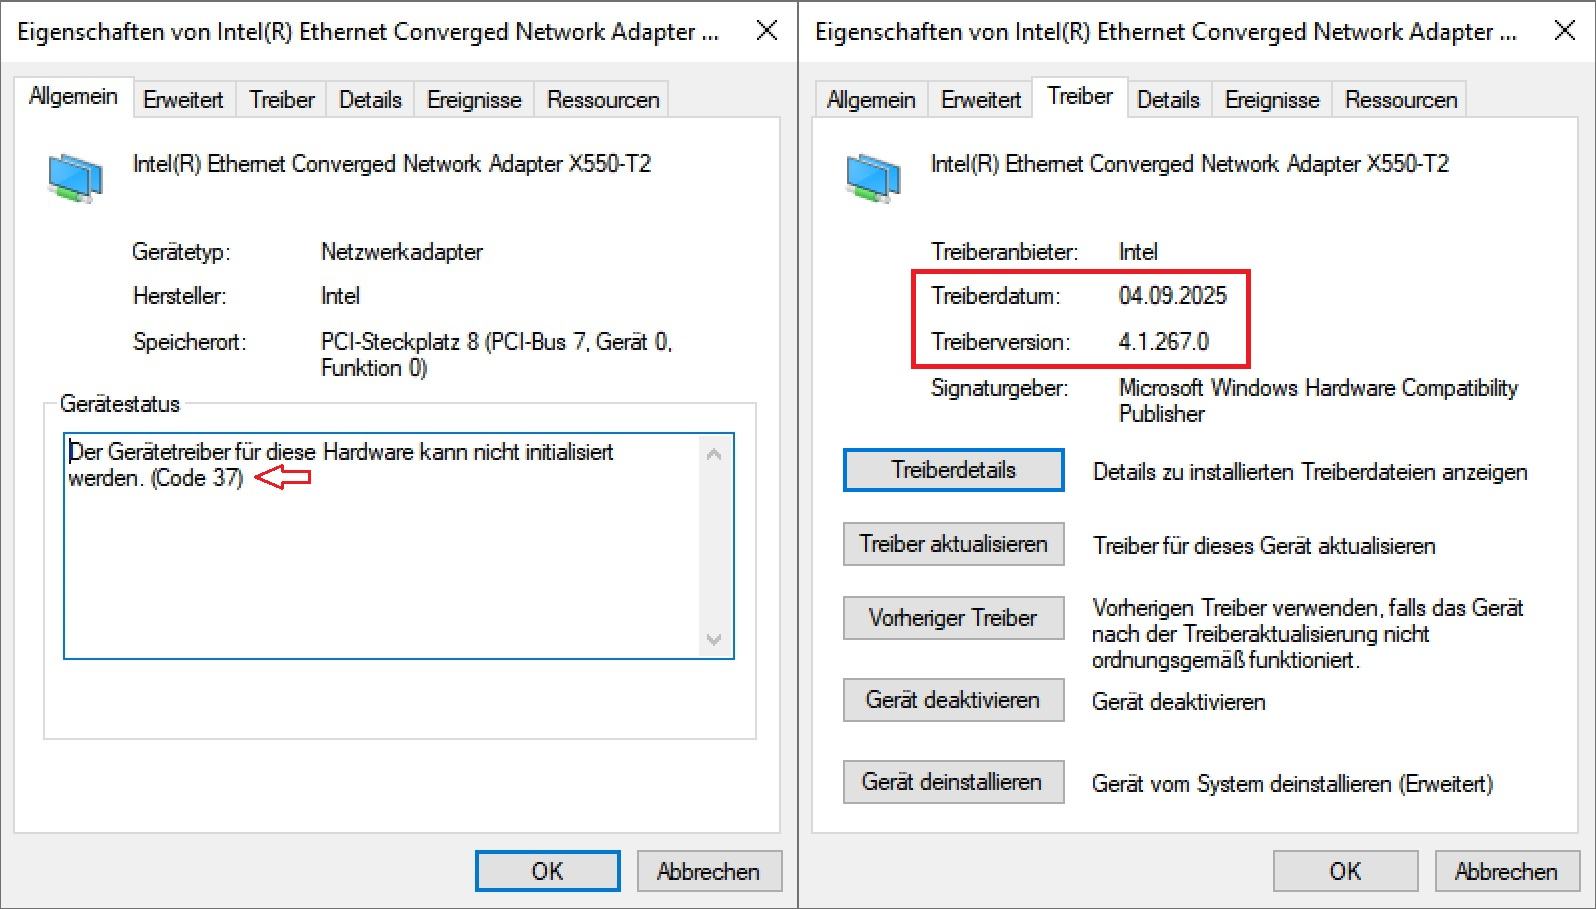
Task: Click Gerät deaktivieren to disable the device
Action: click(953, 700)
